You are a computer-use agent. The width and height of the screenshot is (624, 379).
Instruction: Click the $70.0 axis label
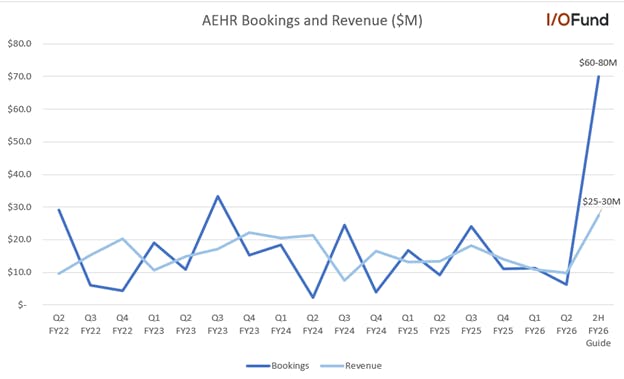coord(20,76)
